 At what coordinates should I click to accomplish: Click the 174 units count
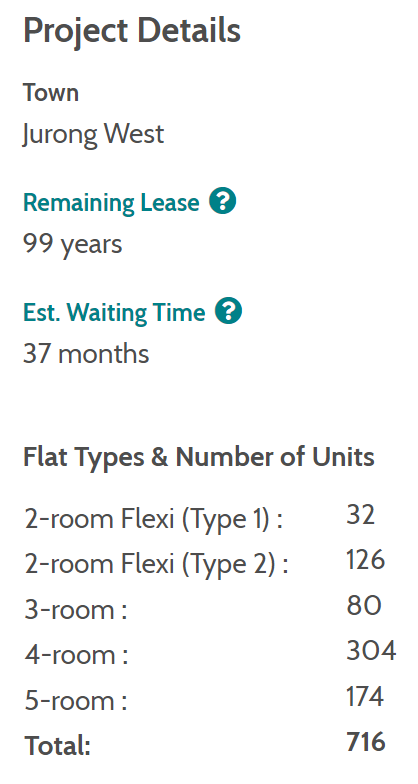point(365,696)
